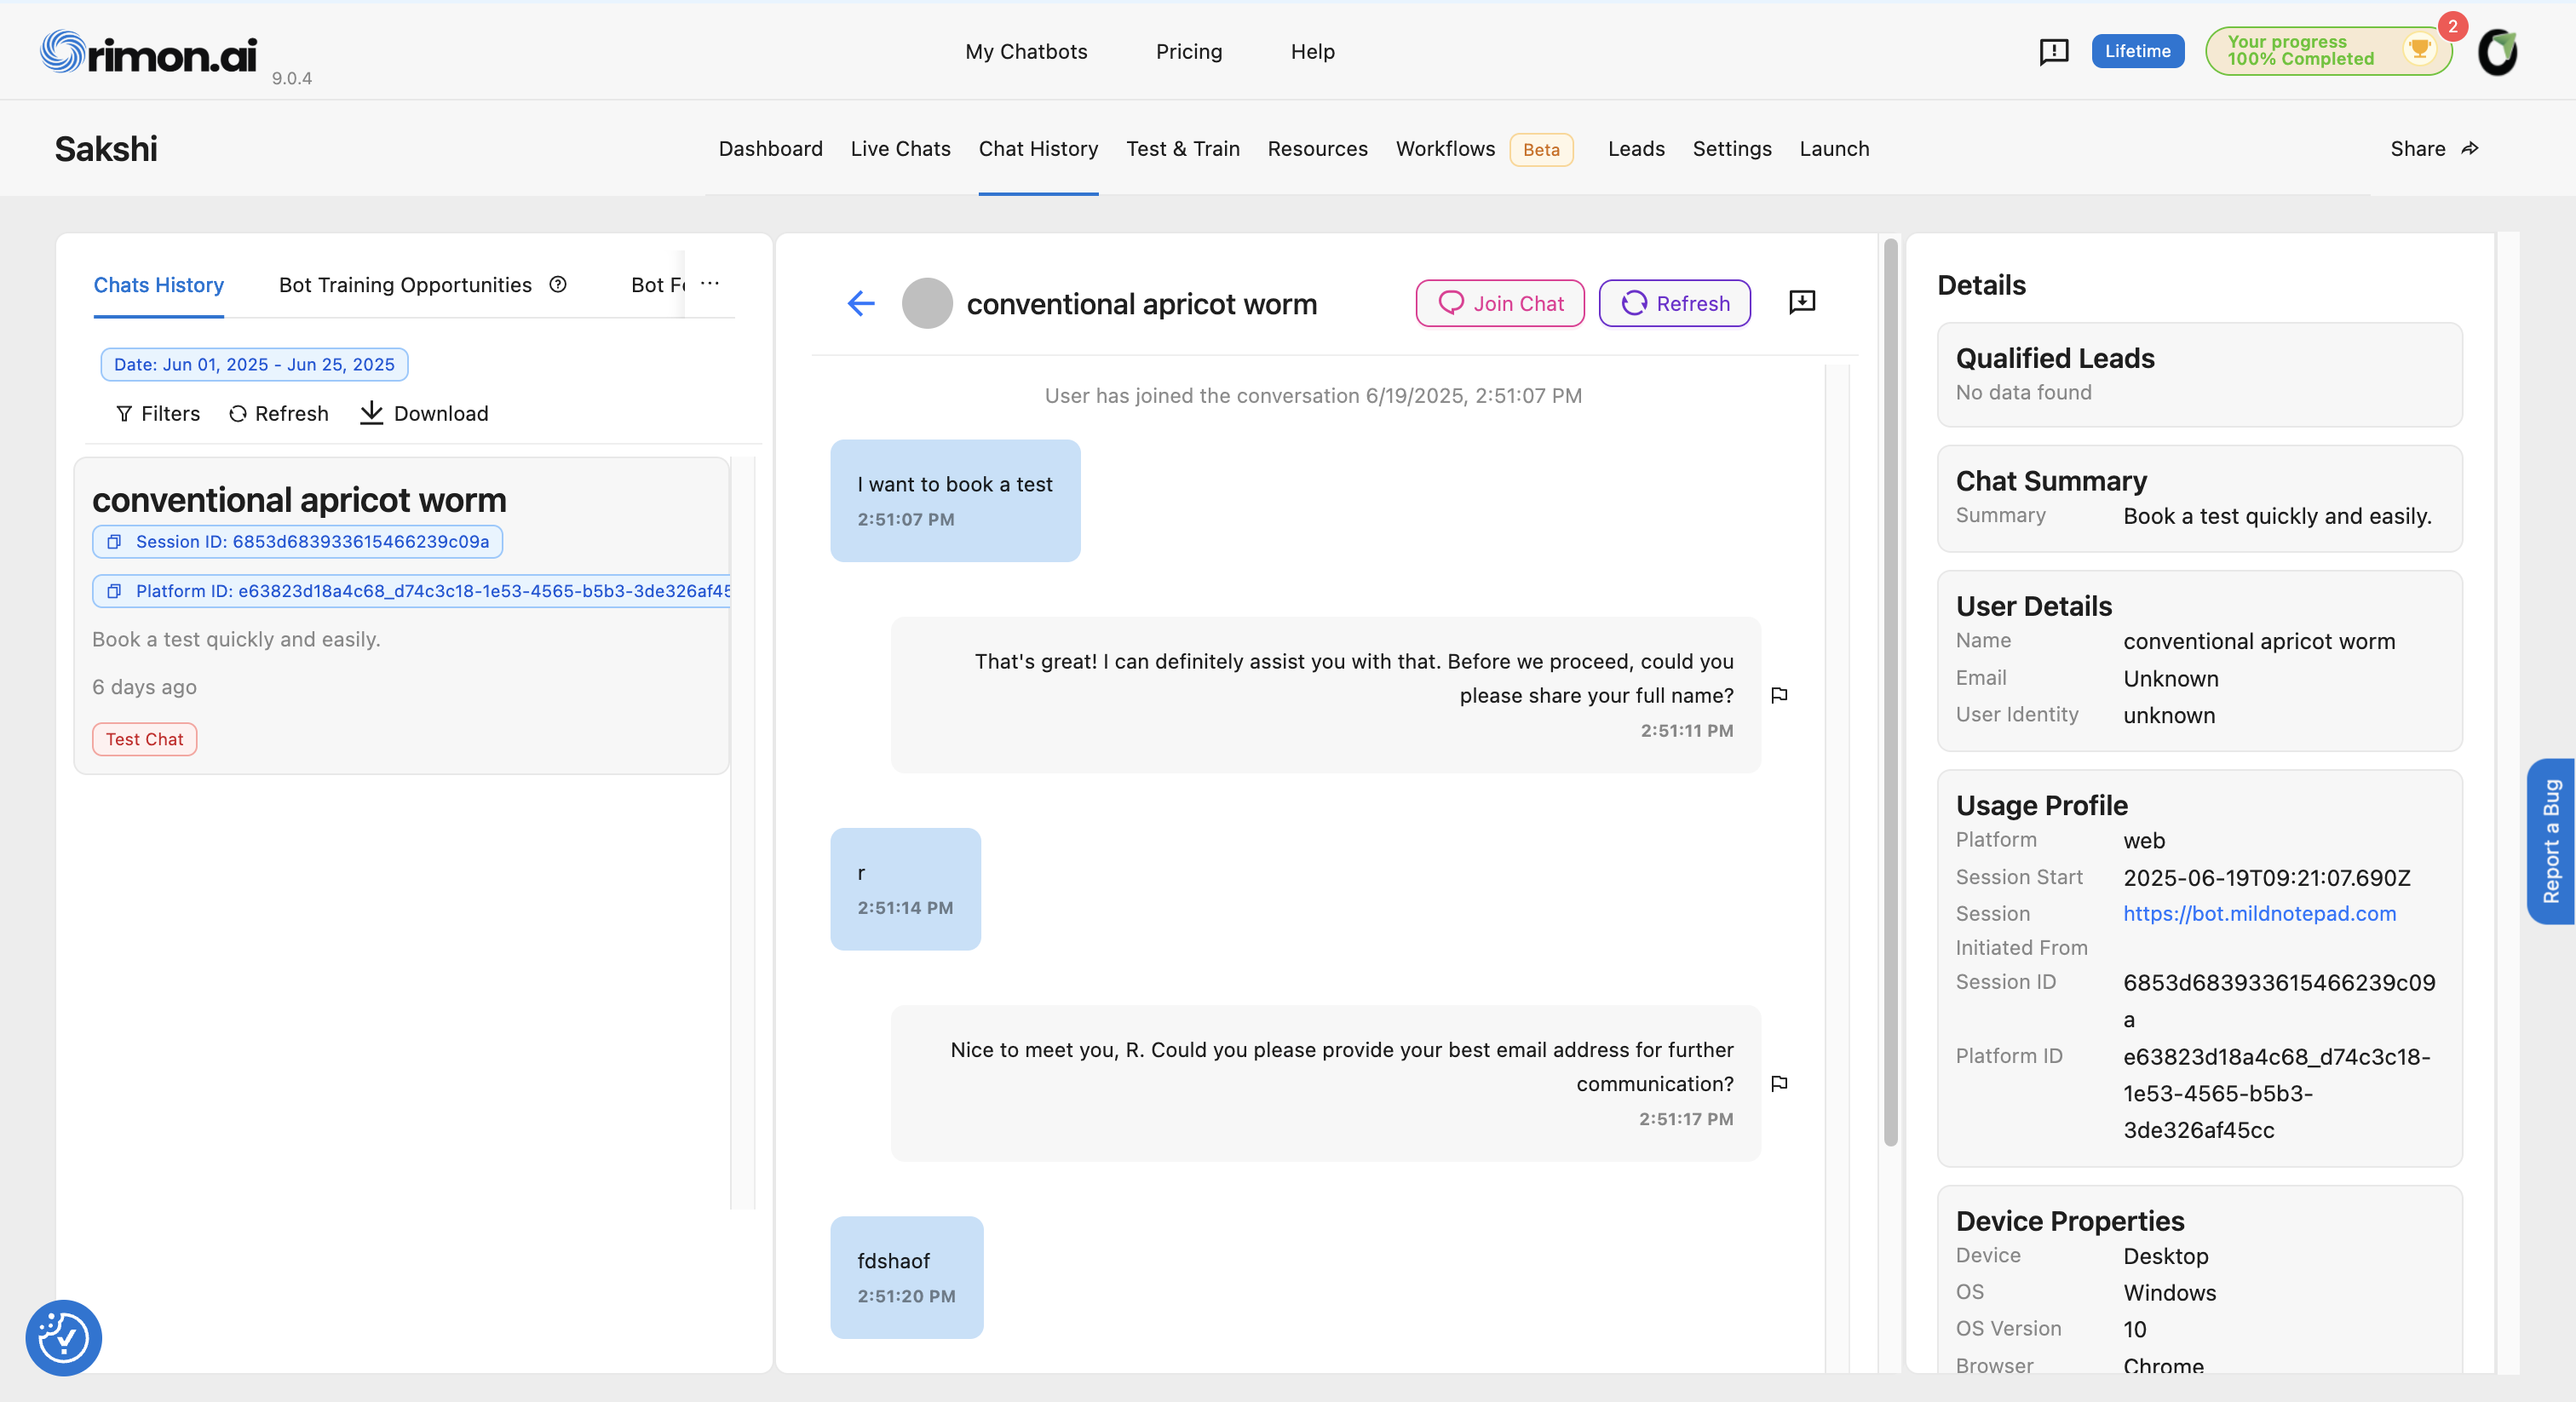
Task: Click the help icon next to Bot Training Opportunities
Action: [558, 285]
